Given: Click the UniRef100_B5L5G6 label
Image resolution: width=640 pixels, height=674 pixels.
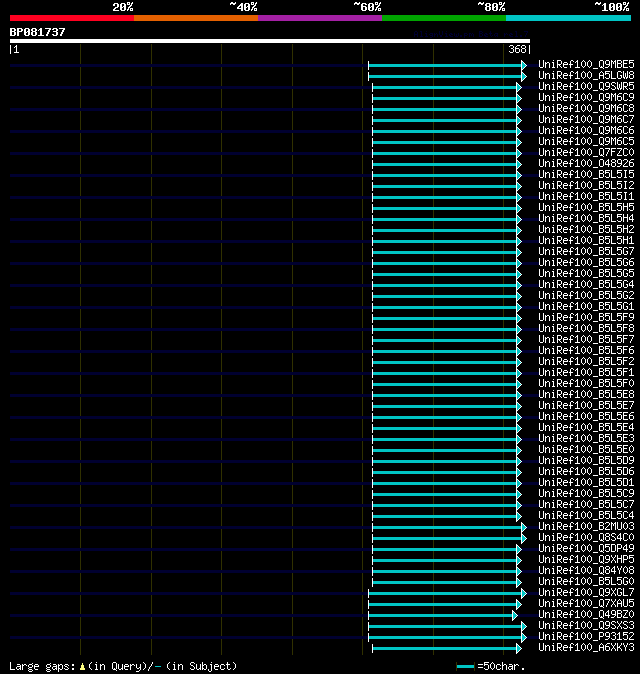Looking at the screenshot, I should 586,263.
